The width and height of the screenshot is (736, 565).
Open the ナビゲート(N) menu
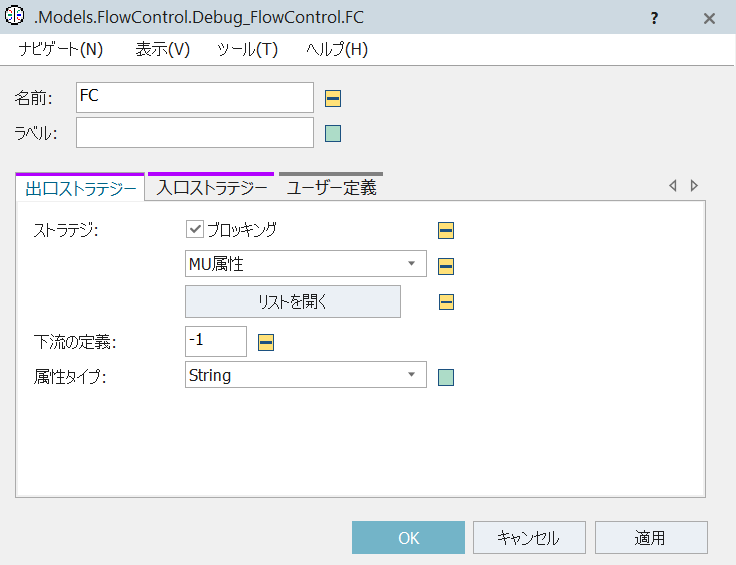click(61, 49)
